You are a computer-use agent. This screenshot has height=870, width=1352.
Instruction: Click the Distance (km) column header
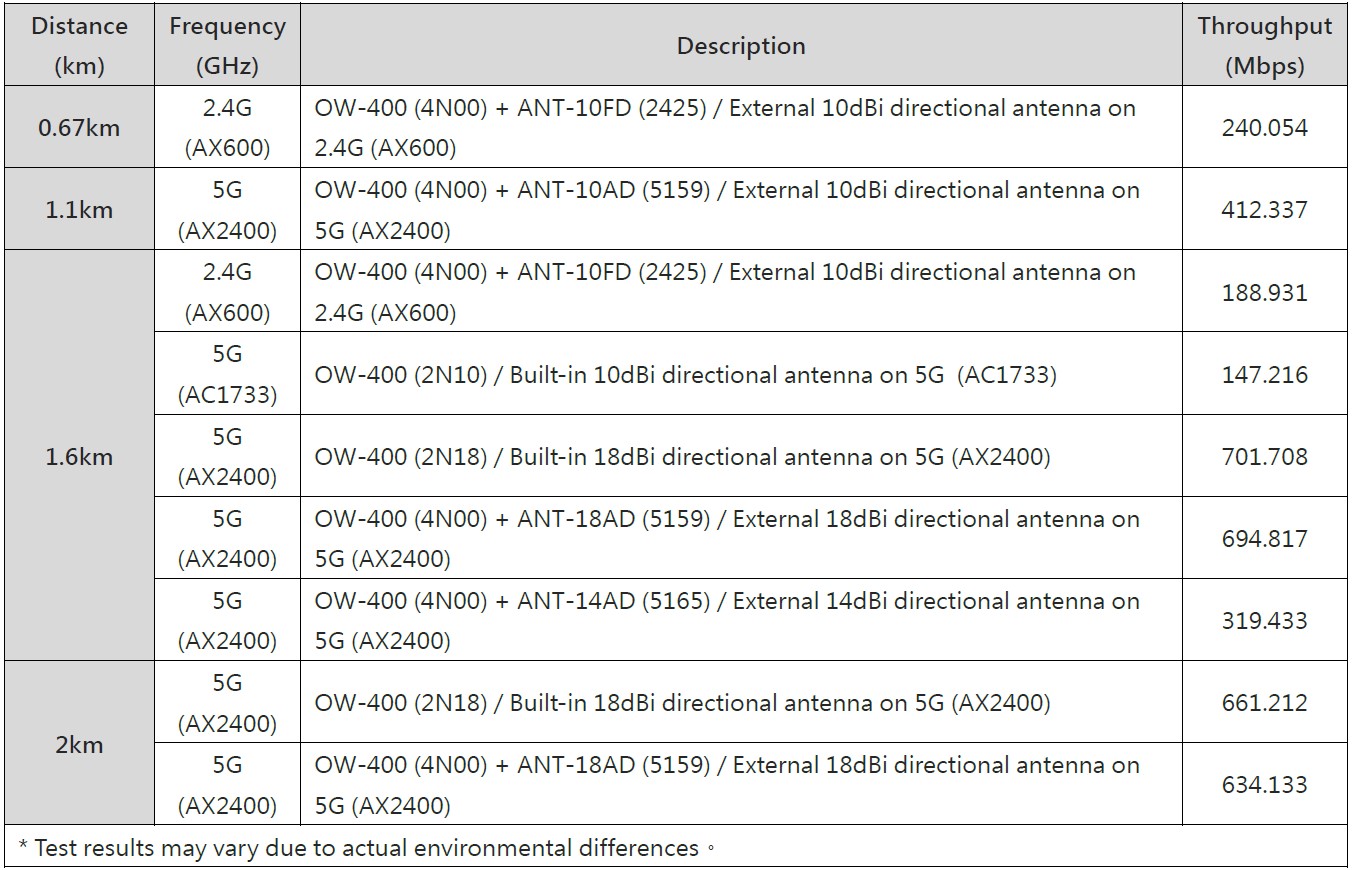[x=79, y=46]
